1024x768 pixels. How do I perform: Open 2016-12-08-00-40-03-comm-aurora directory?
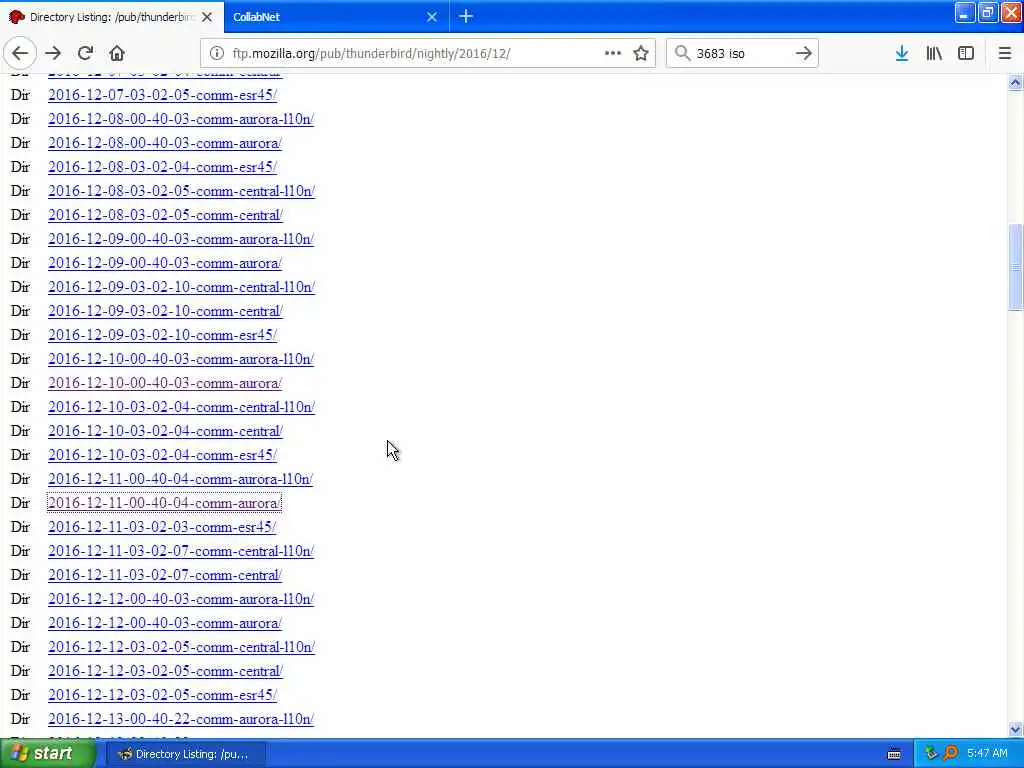tap(165, 144)
